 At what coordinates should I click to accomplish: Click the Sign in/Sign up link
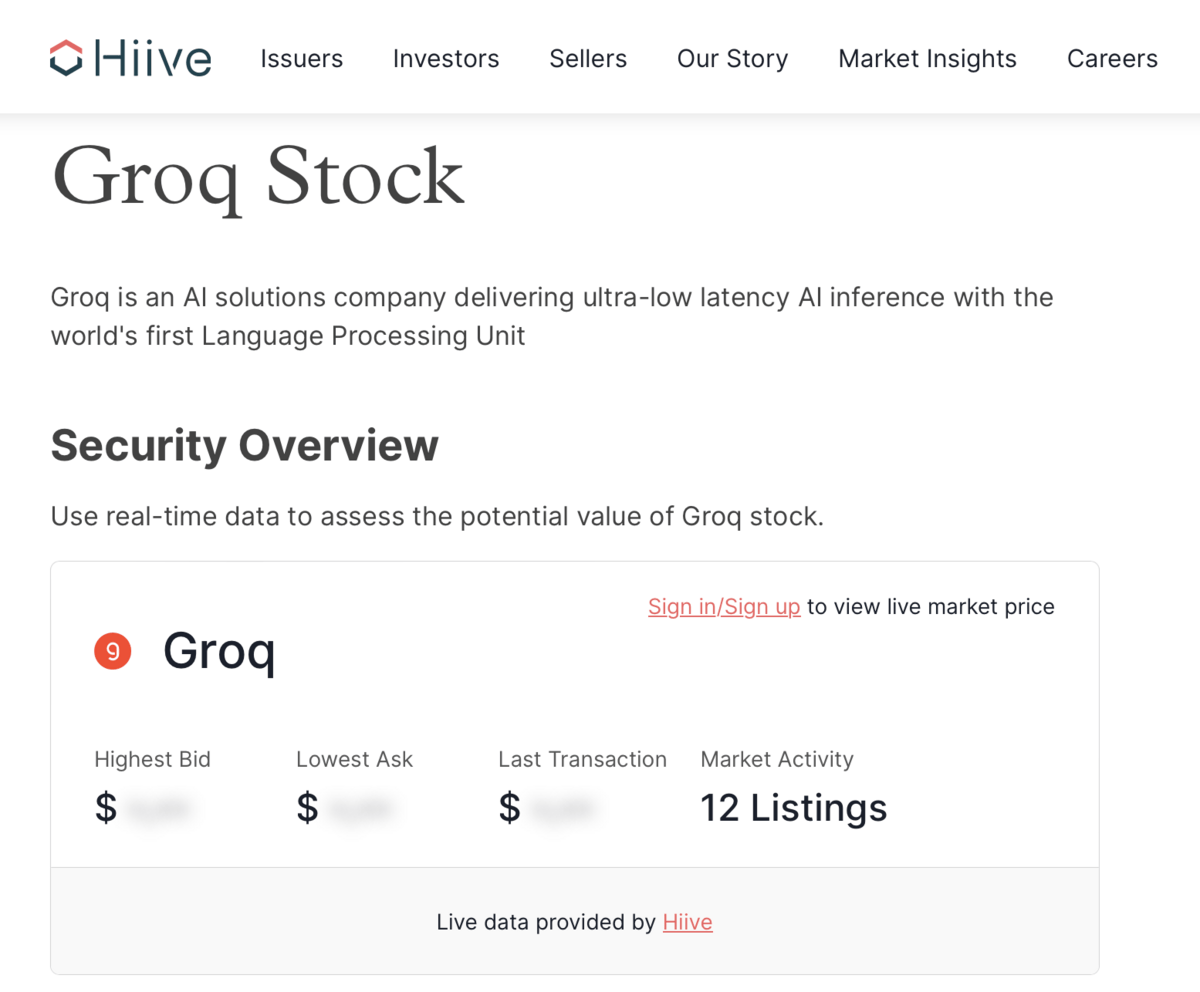click(x=724, y=607)
